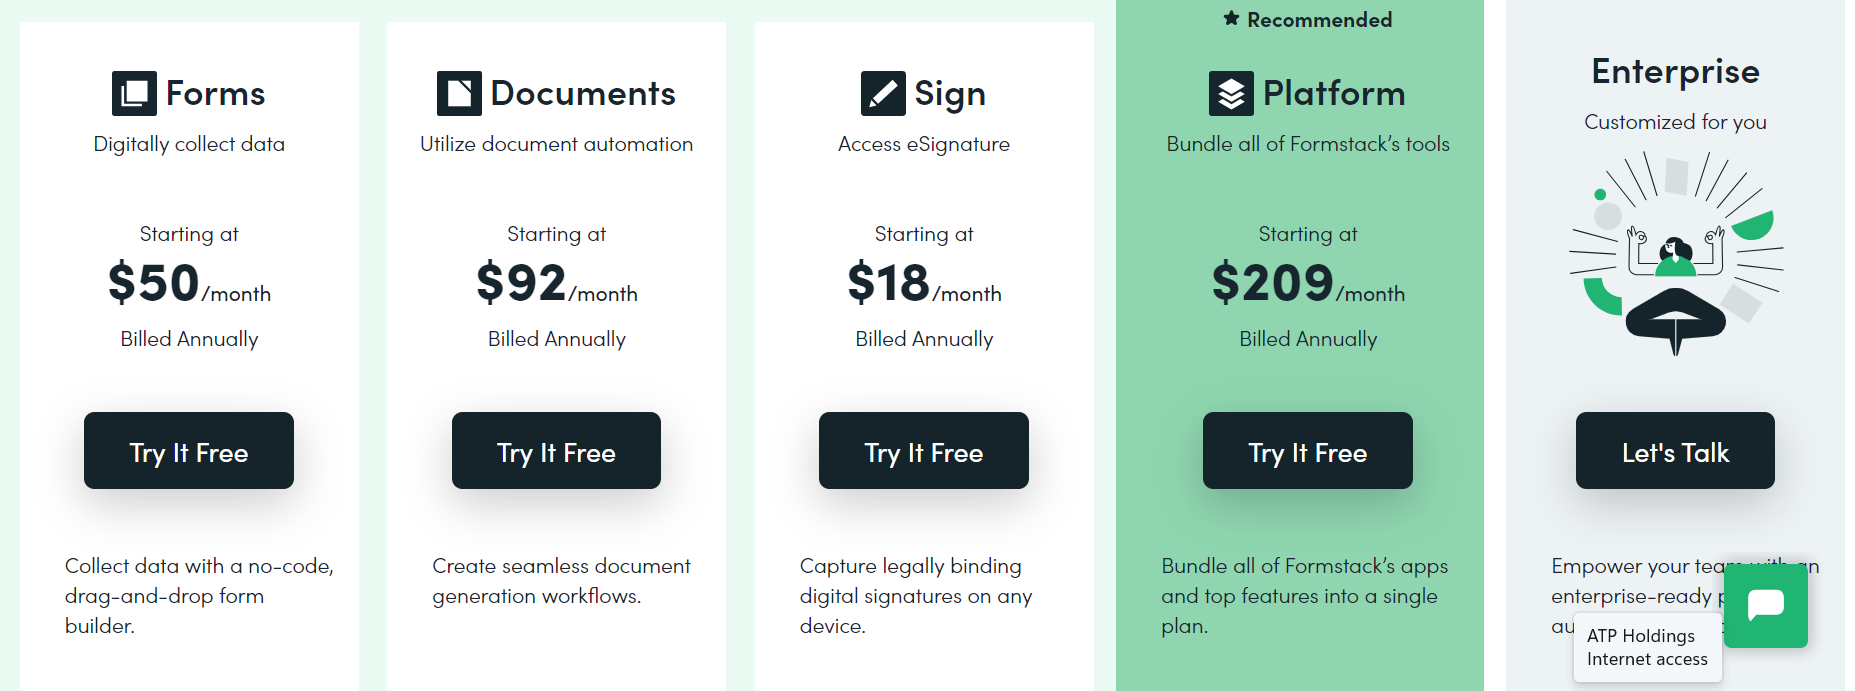Select the Documents page icon

pos(459,92)
